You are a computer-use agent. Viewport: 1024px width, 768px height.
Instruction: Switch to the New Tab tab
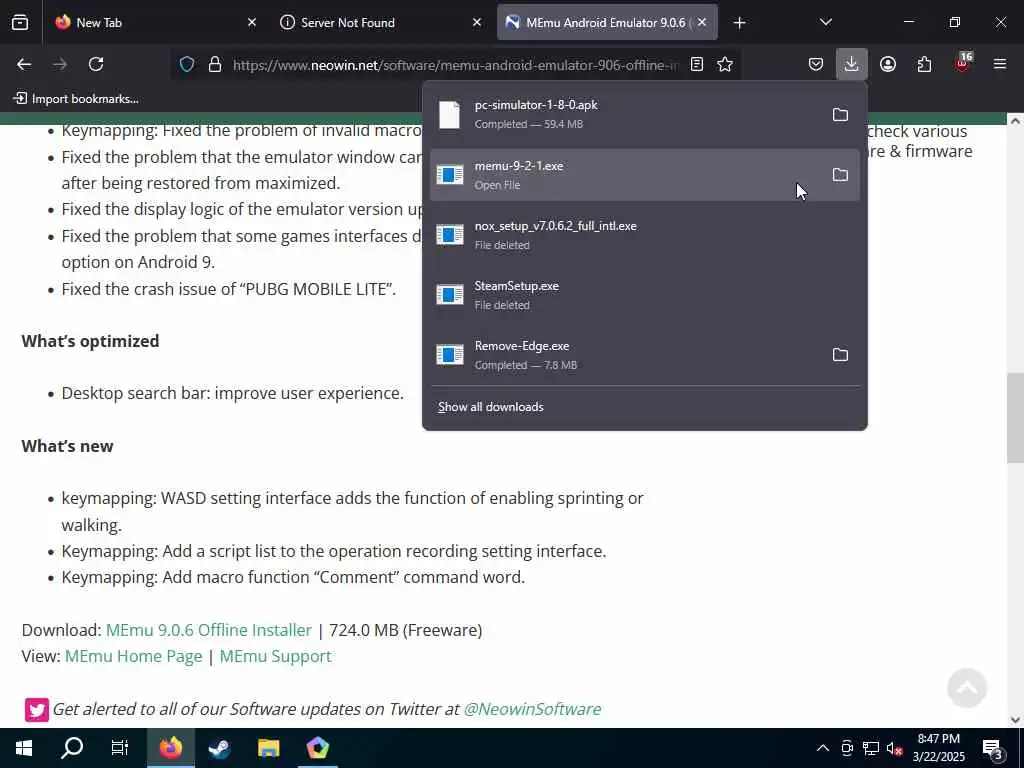click(x=155, y=22)
